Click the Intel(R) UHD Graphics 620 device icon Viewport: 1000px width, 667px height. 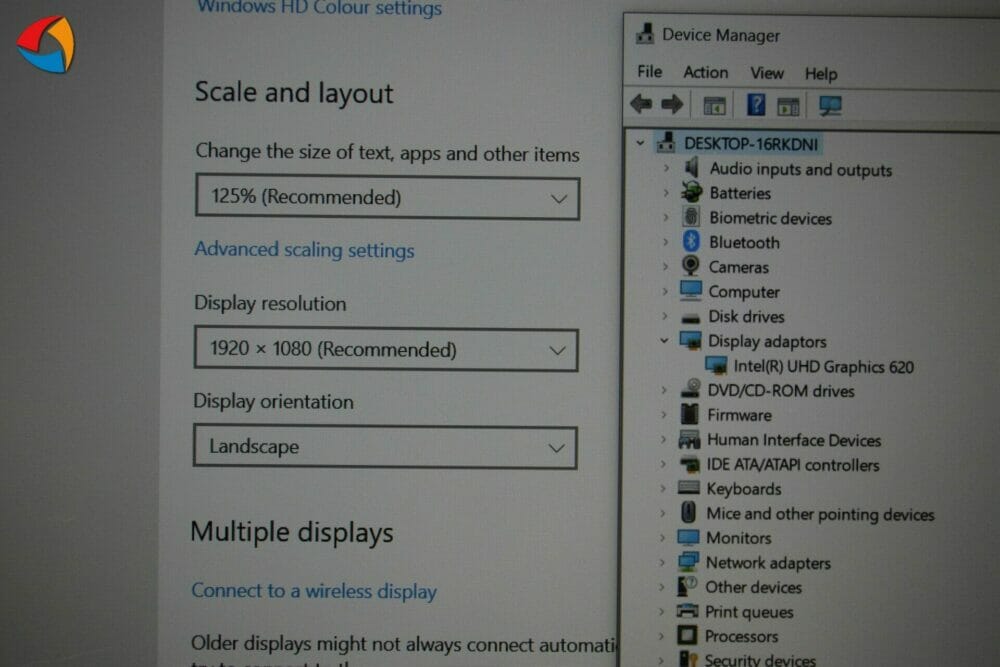[x=716, y=365]
